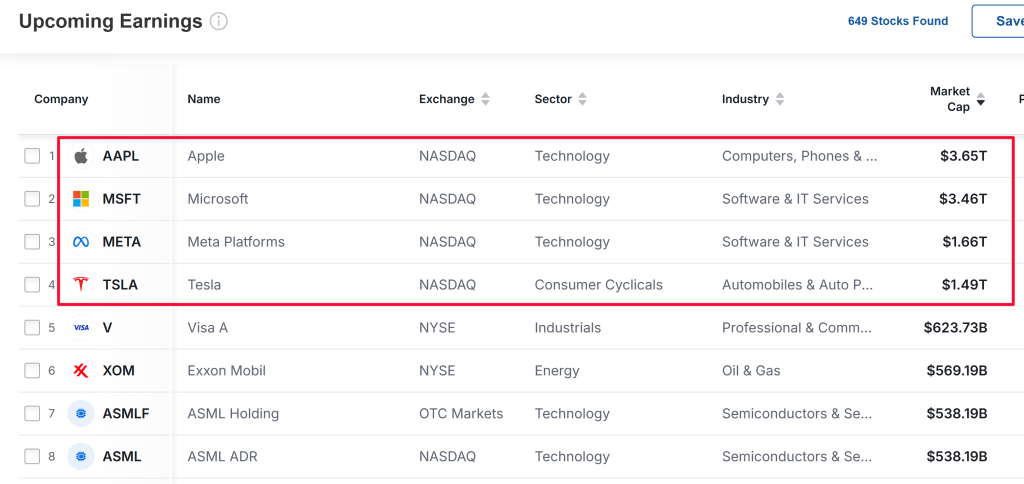
Task: Sort by the Exchange column arrows
Action: (485, 99)
